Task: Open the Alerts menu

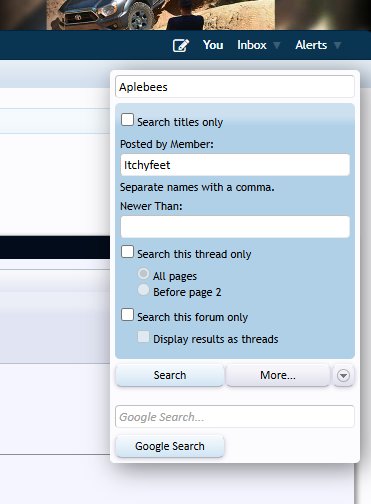Action: [x=311, y=45]
